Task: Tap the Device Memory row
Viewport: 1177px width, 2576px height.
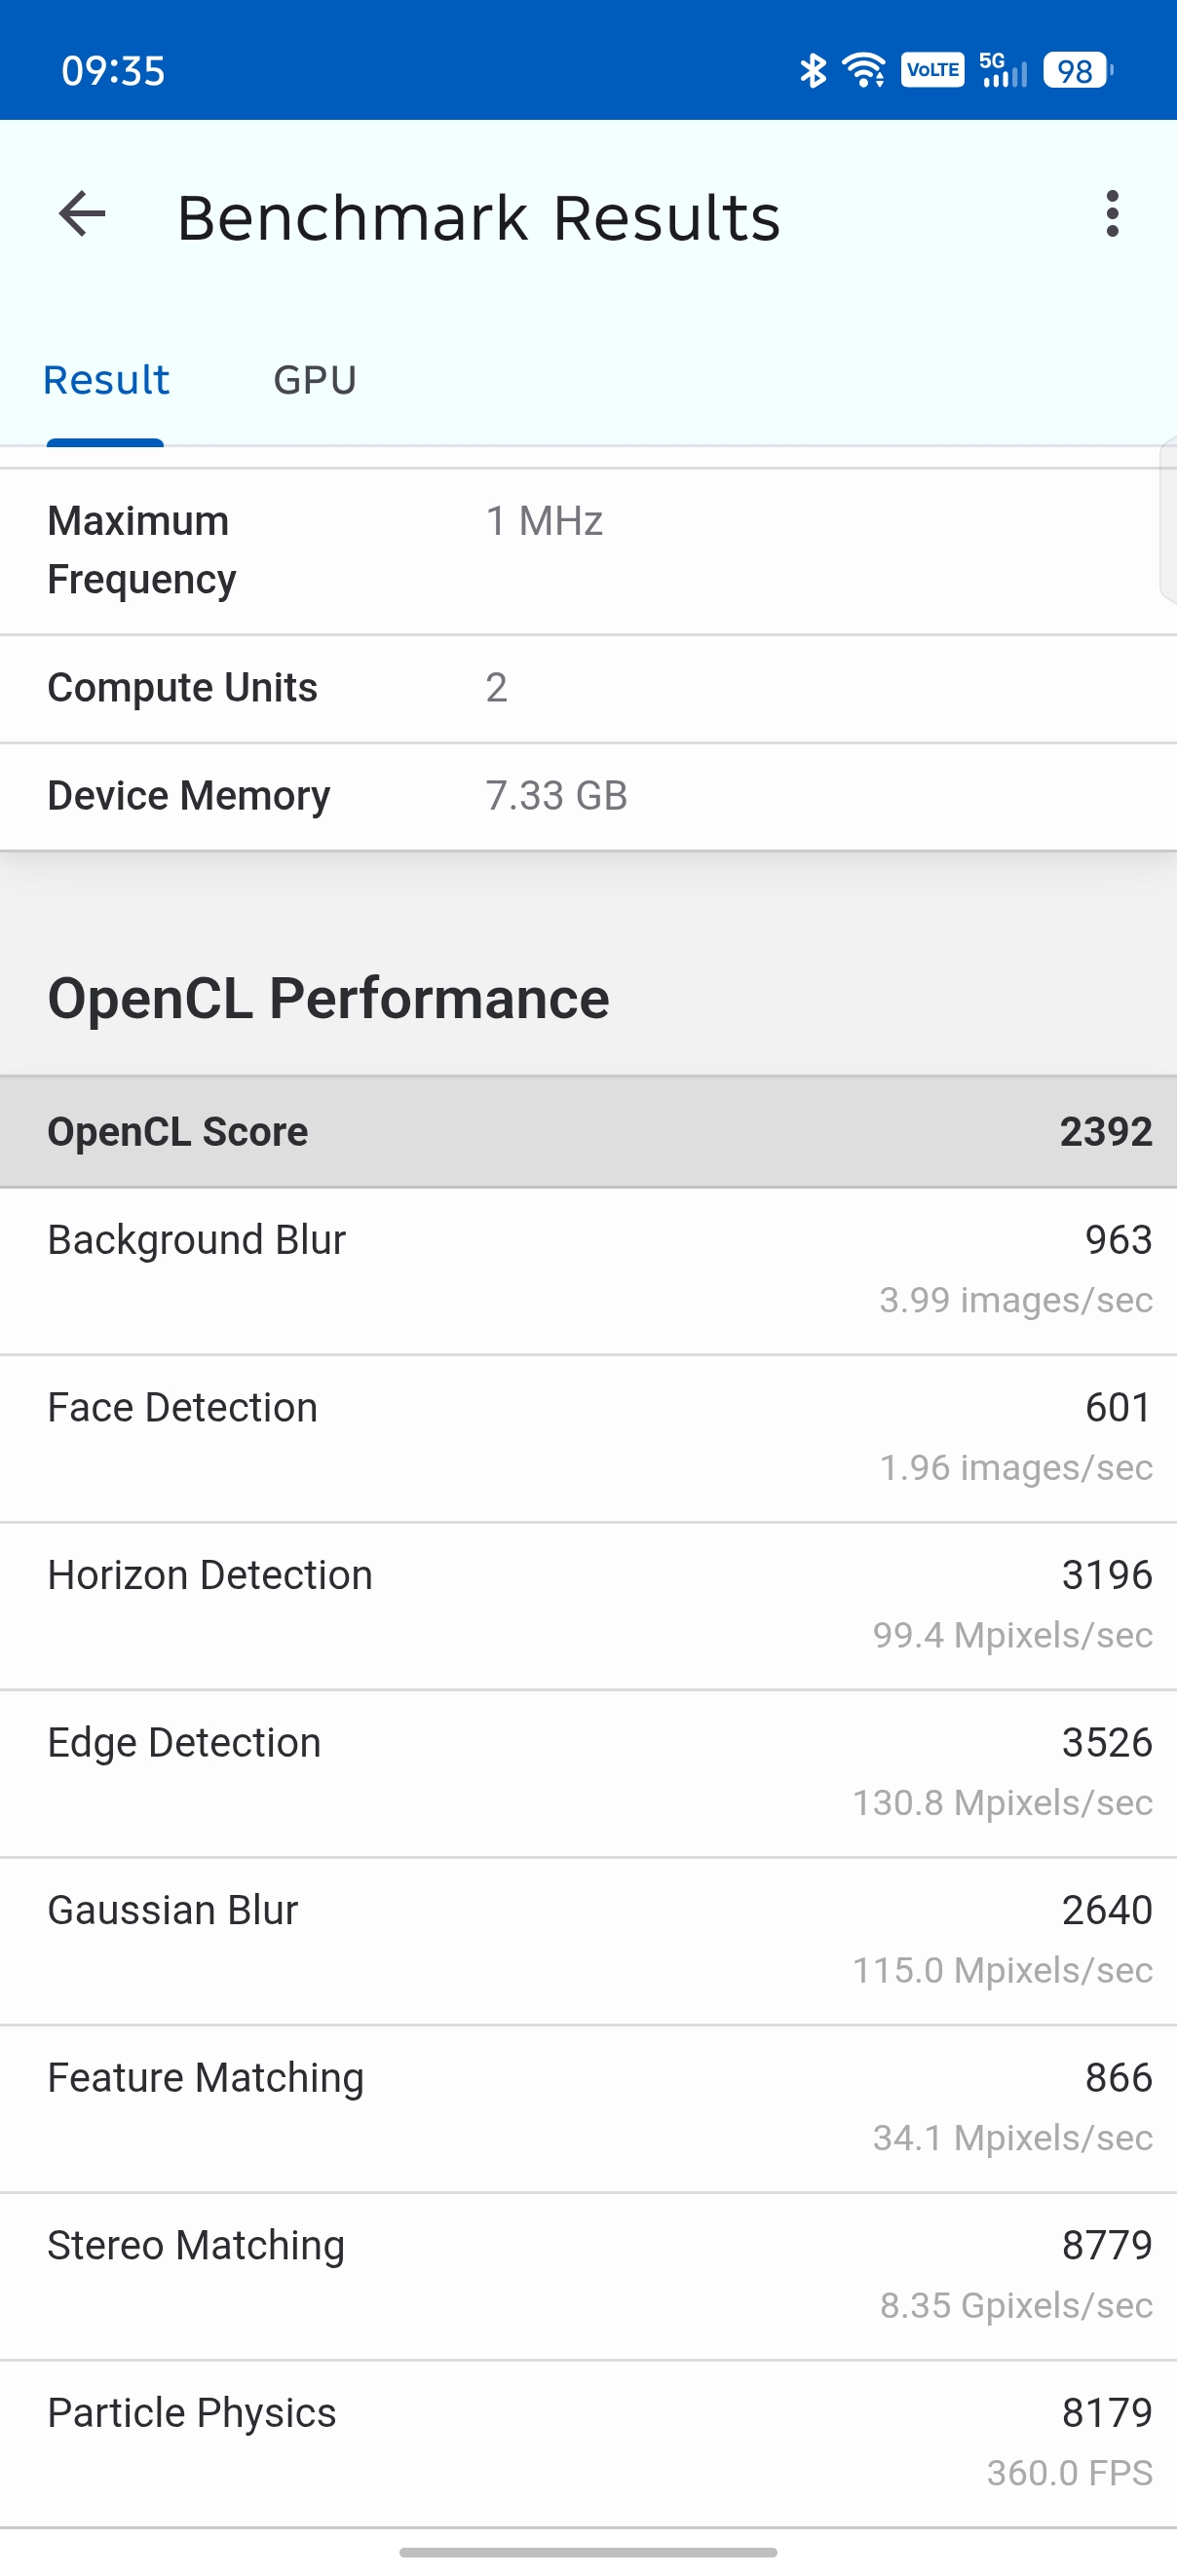Action: click(x=588, y=796)
